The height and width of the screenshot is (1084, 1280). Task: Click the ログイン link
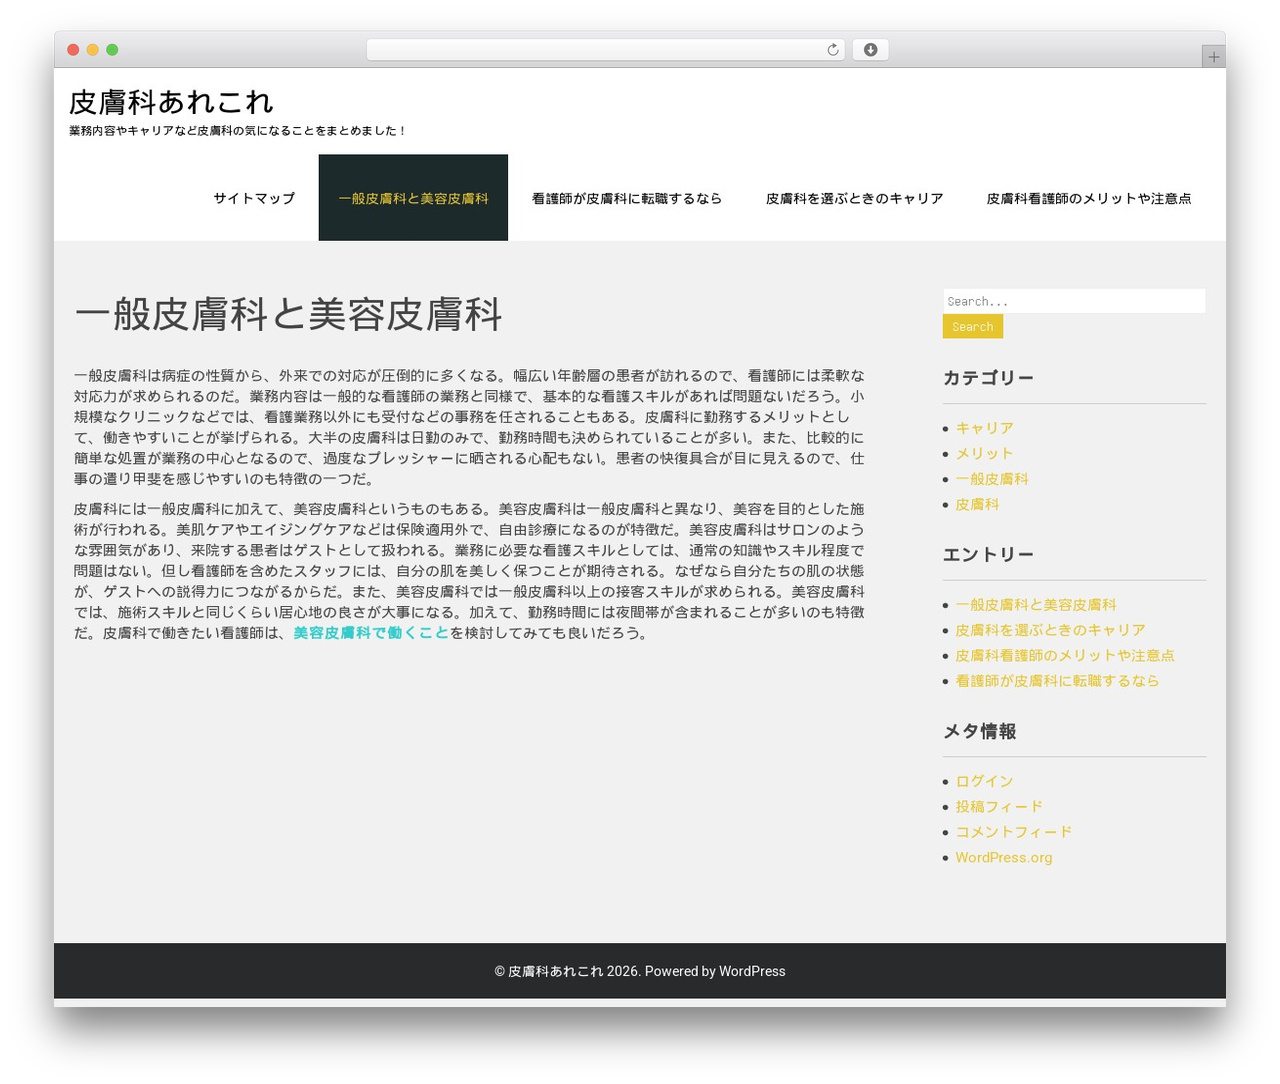(x=984, y=782)
